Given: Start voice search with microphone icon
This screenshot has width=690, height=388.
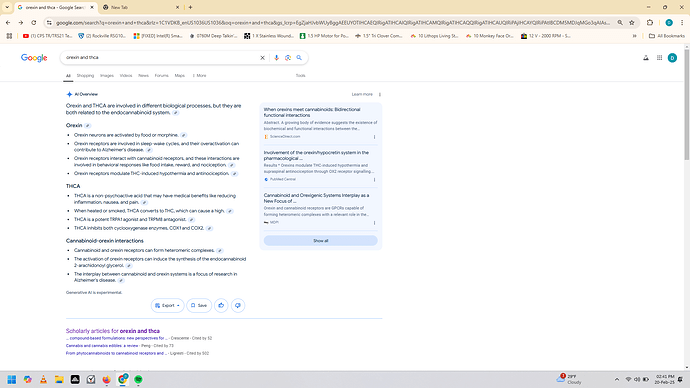Looking at the screenshot, I should pyautogui.click(x=276, y=58).
